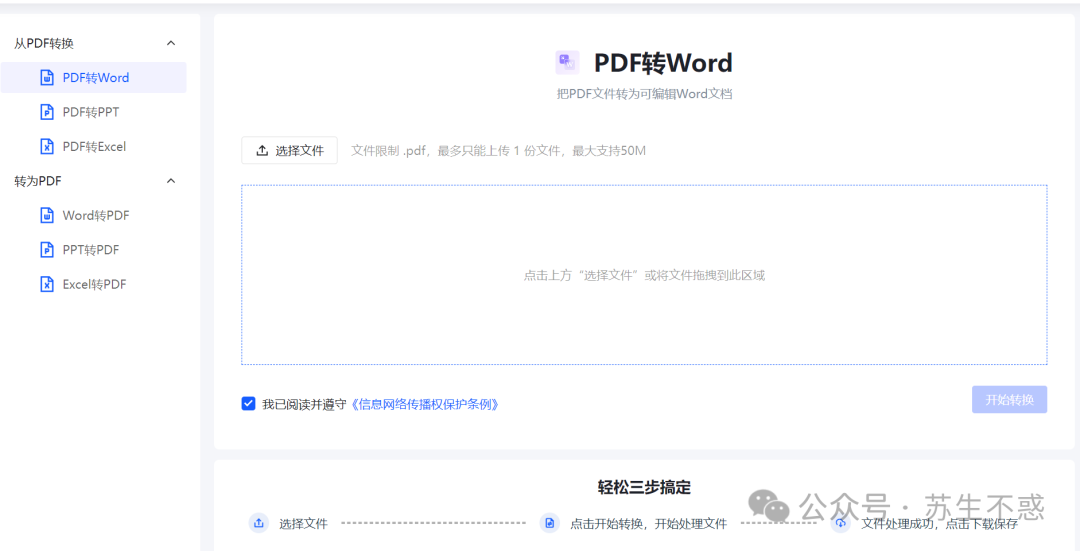Switch to PDF转Excel converter

click(x=94, y=146)
